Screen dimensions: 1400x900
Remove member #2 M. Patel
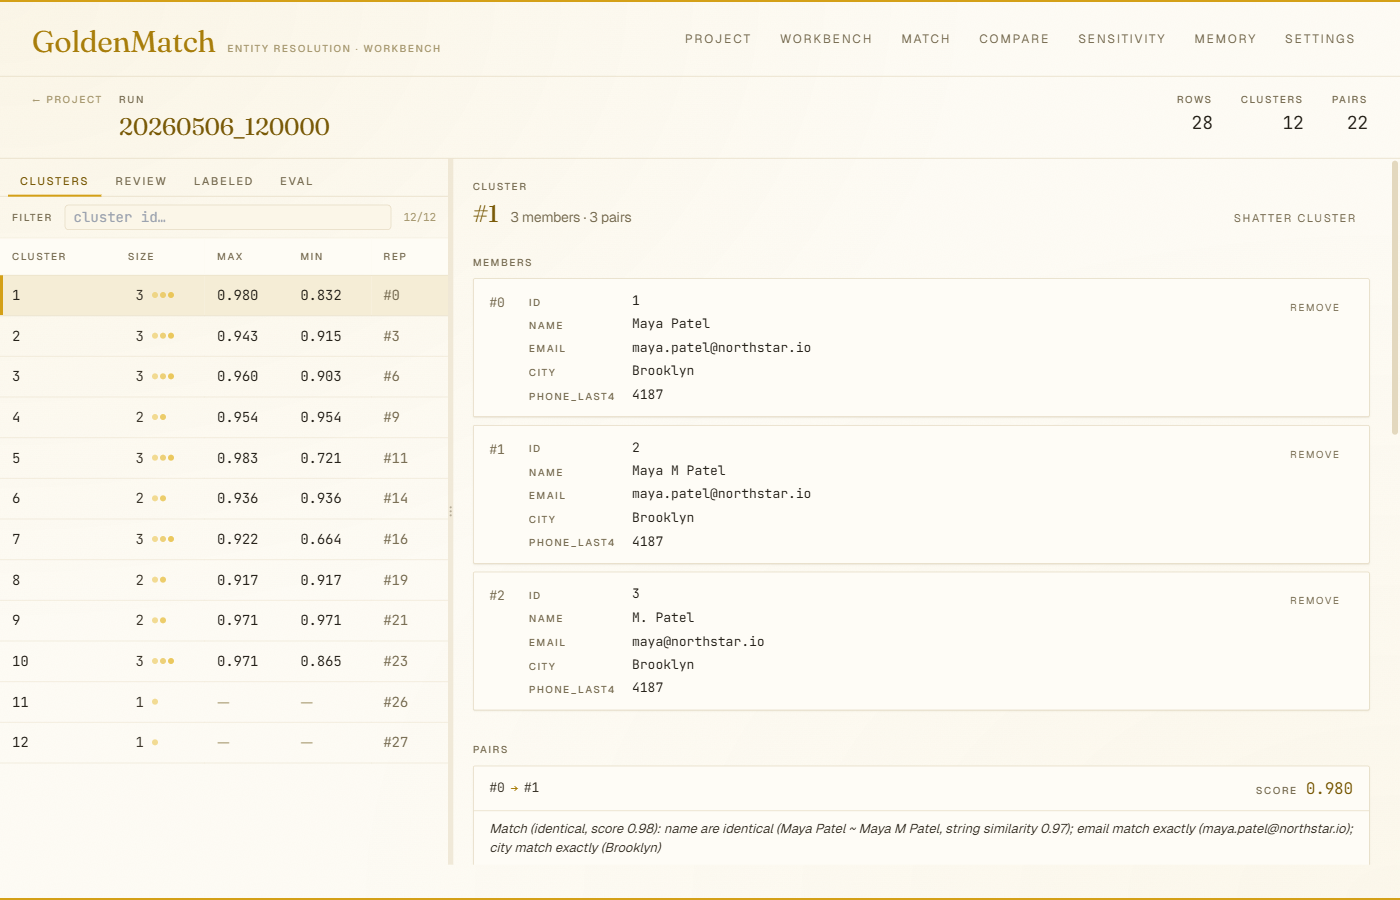point(1314,601)
